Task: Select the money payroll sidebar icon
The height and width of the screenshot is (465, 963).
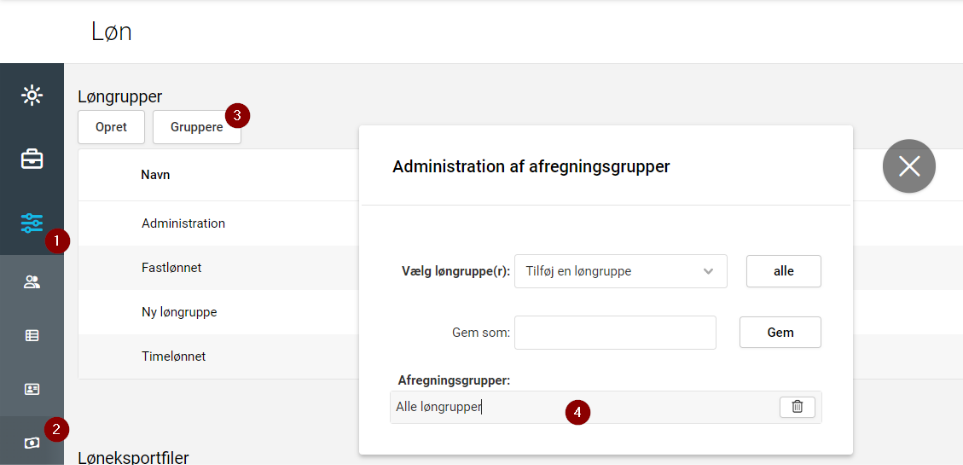Action: (32, 443)
